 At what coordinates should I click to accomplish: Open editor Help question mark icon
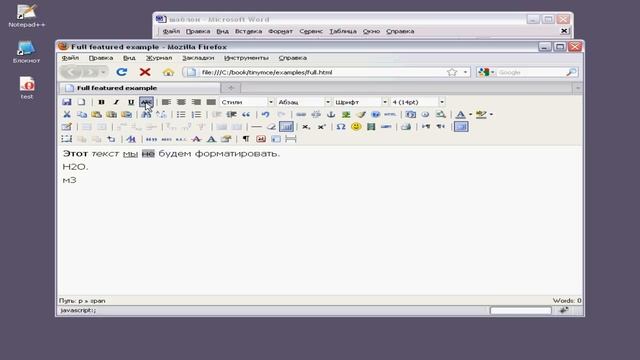(376, 114)
